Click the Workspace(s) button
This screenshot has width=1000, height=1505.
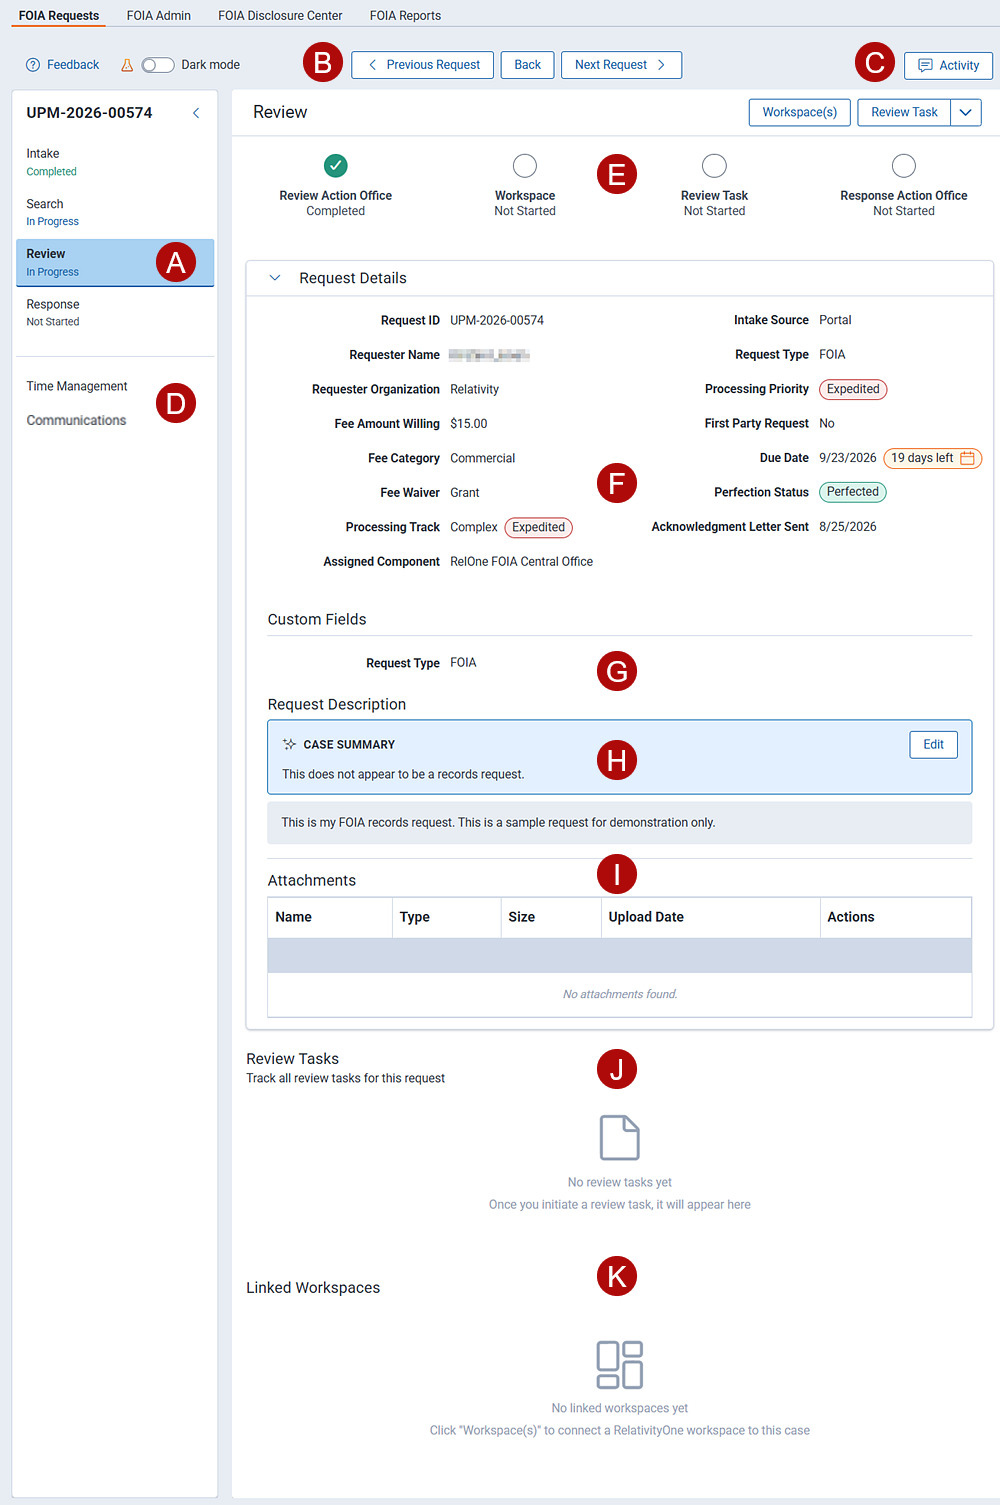pyautogui.click(x=800, y=112)
